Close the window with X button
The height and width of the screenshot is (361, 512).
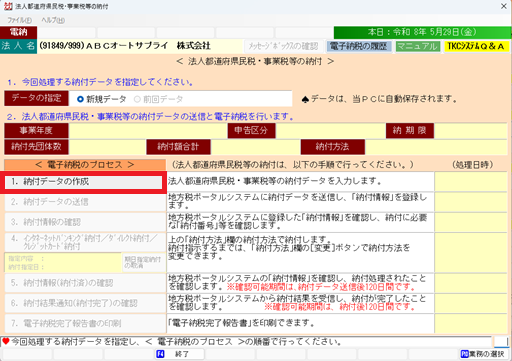(x=504, y=6)
